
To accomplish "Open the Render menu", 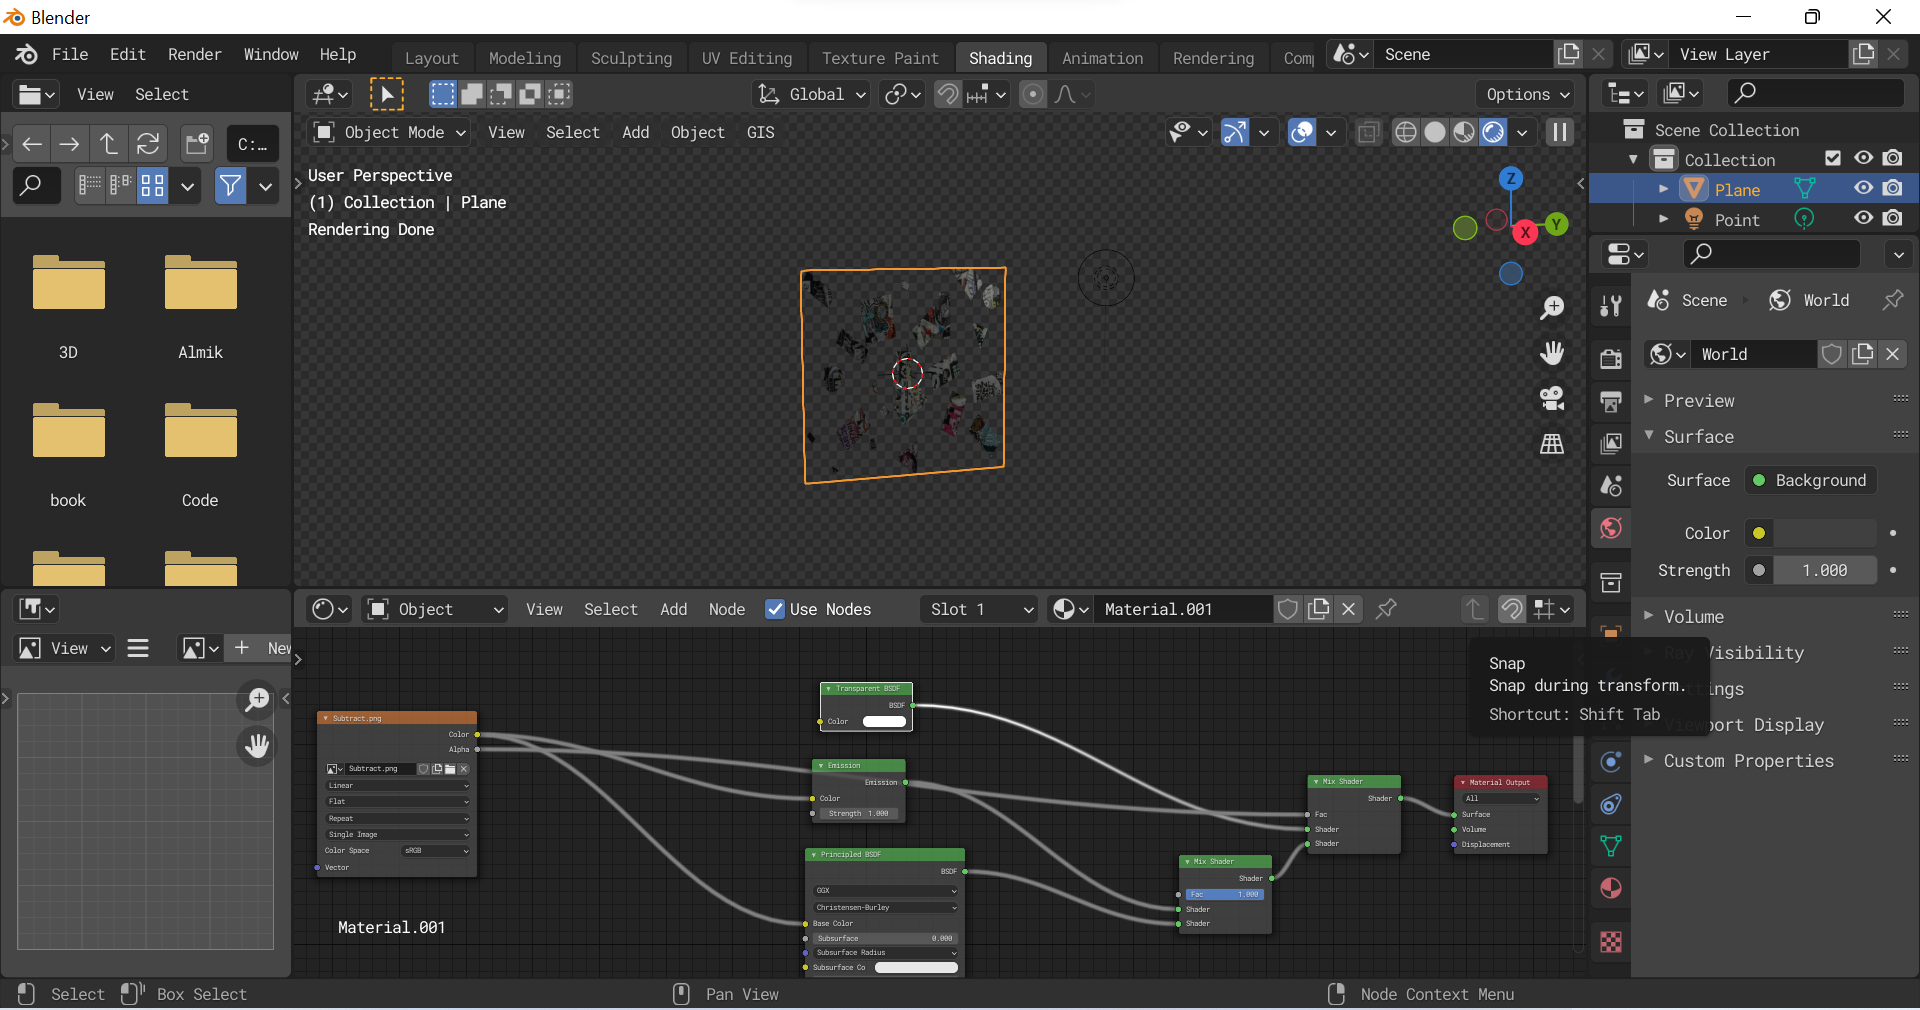I will coord(194,54).
